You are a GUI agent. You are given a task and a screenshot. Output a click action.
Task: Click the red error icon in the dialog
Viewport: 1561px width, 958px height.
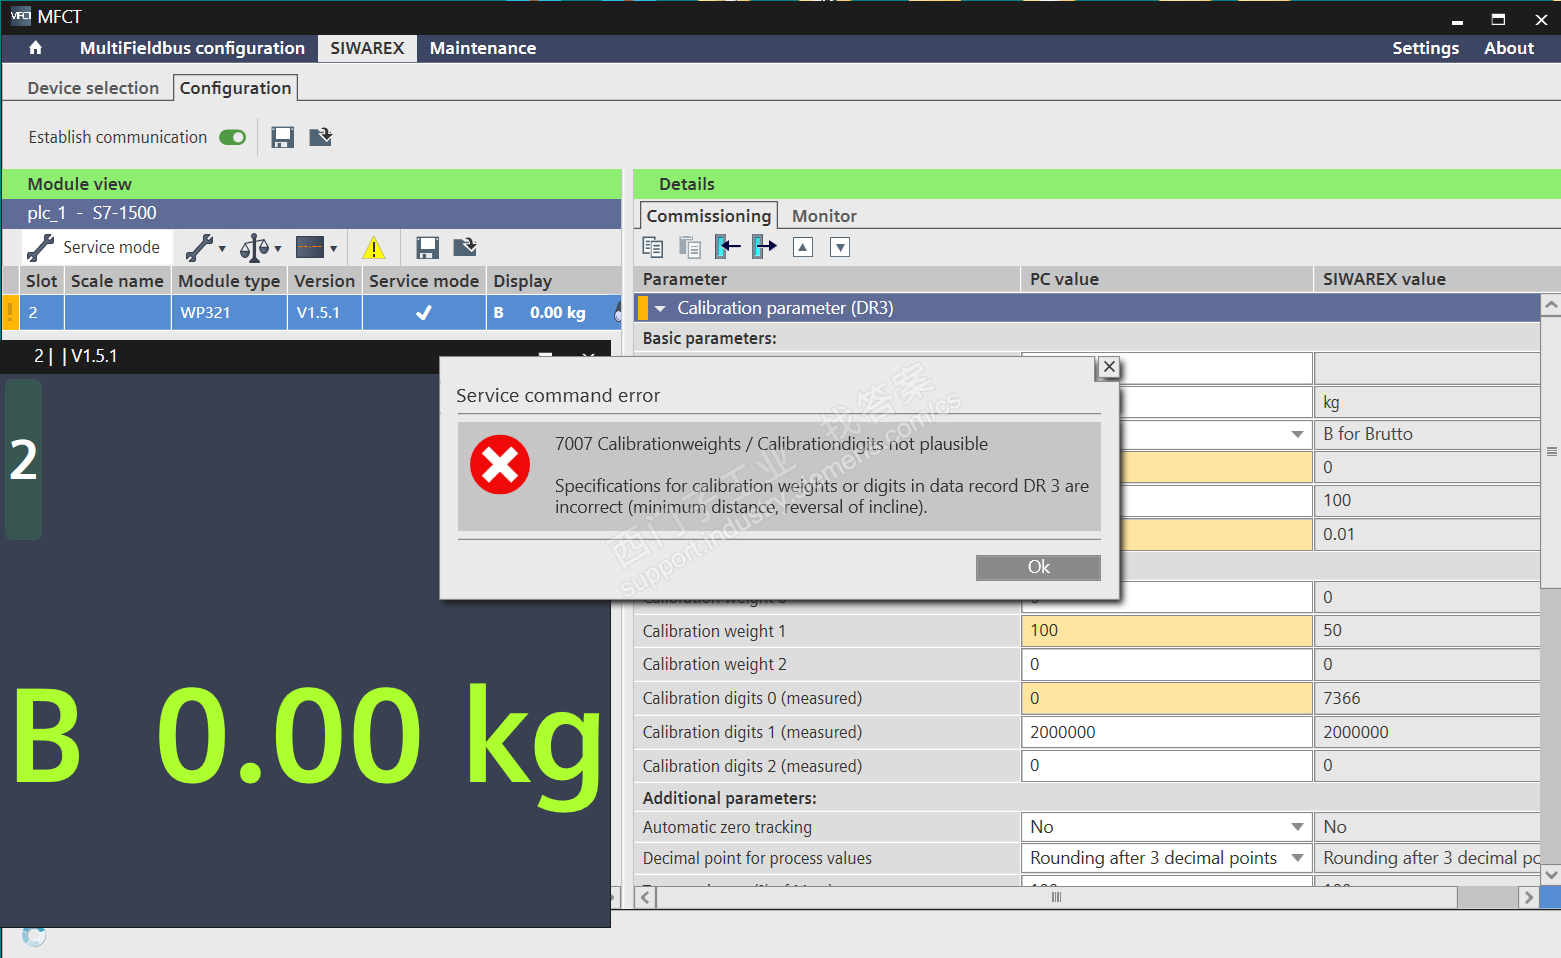point(500,465)
